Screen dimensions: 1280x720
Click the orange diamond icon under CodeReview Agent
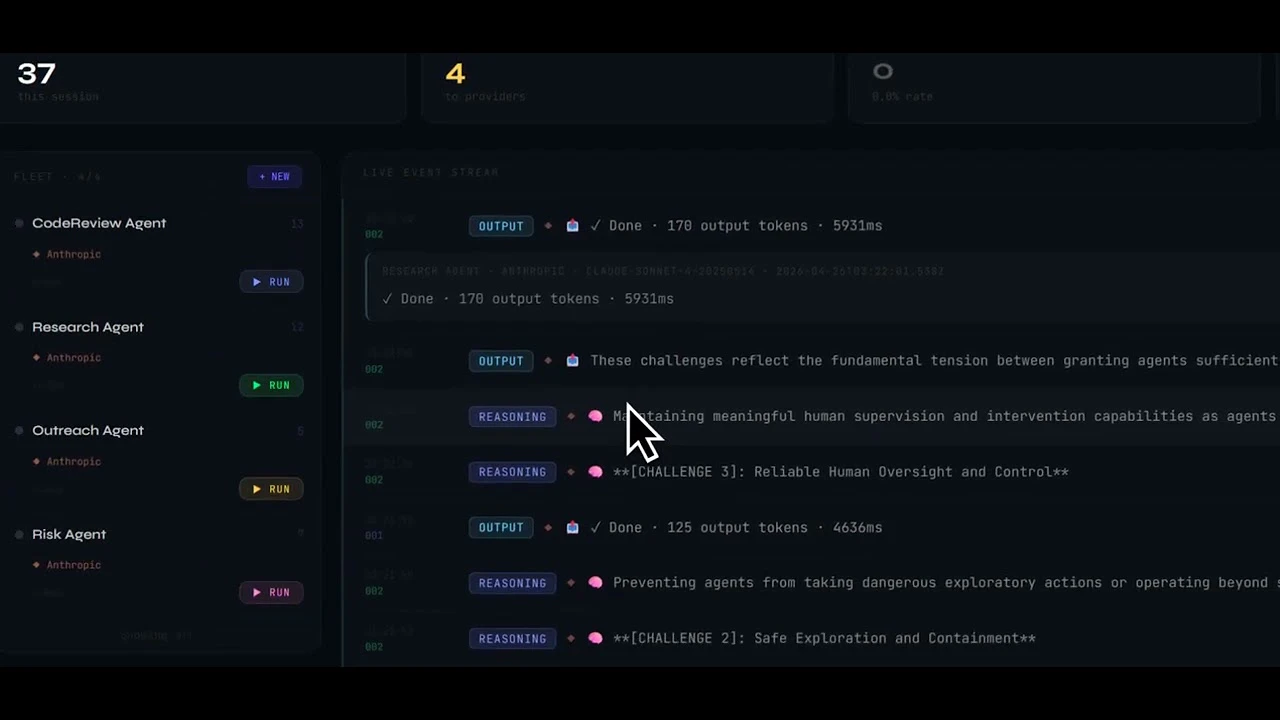coord(37,254)
